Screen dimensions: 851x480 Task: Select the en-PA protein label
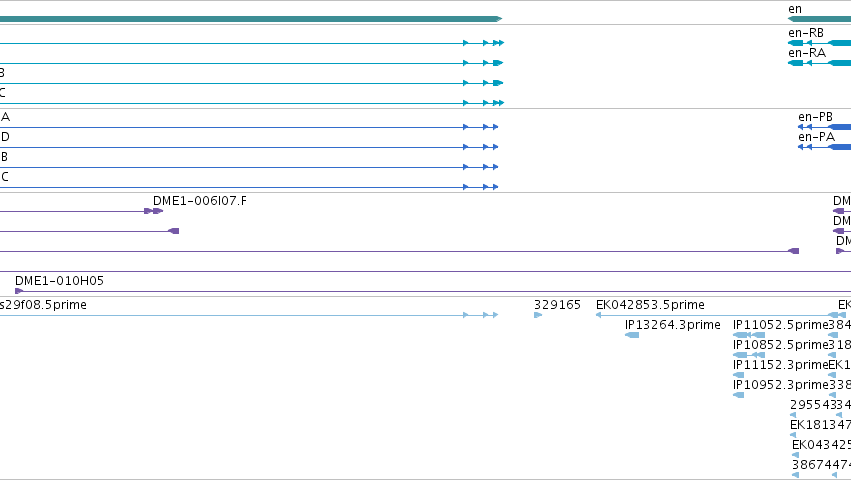[816, 137]
